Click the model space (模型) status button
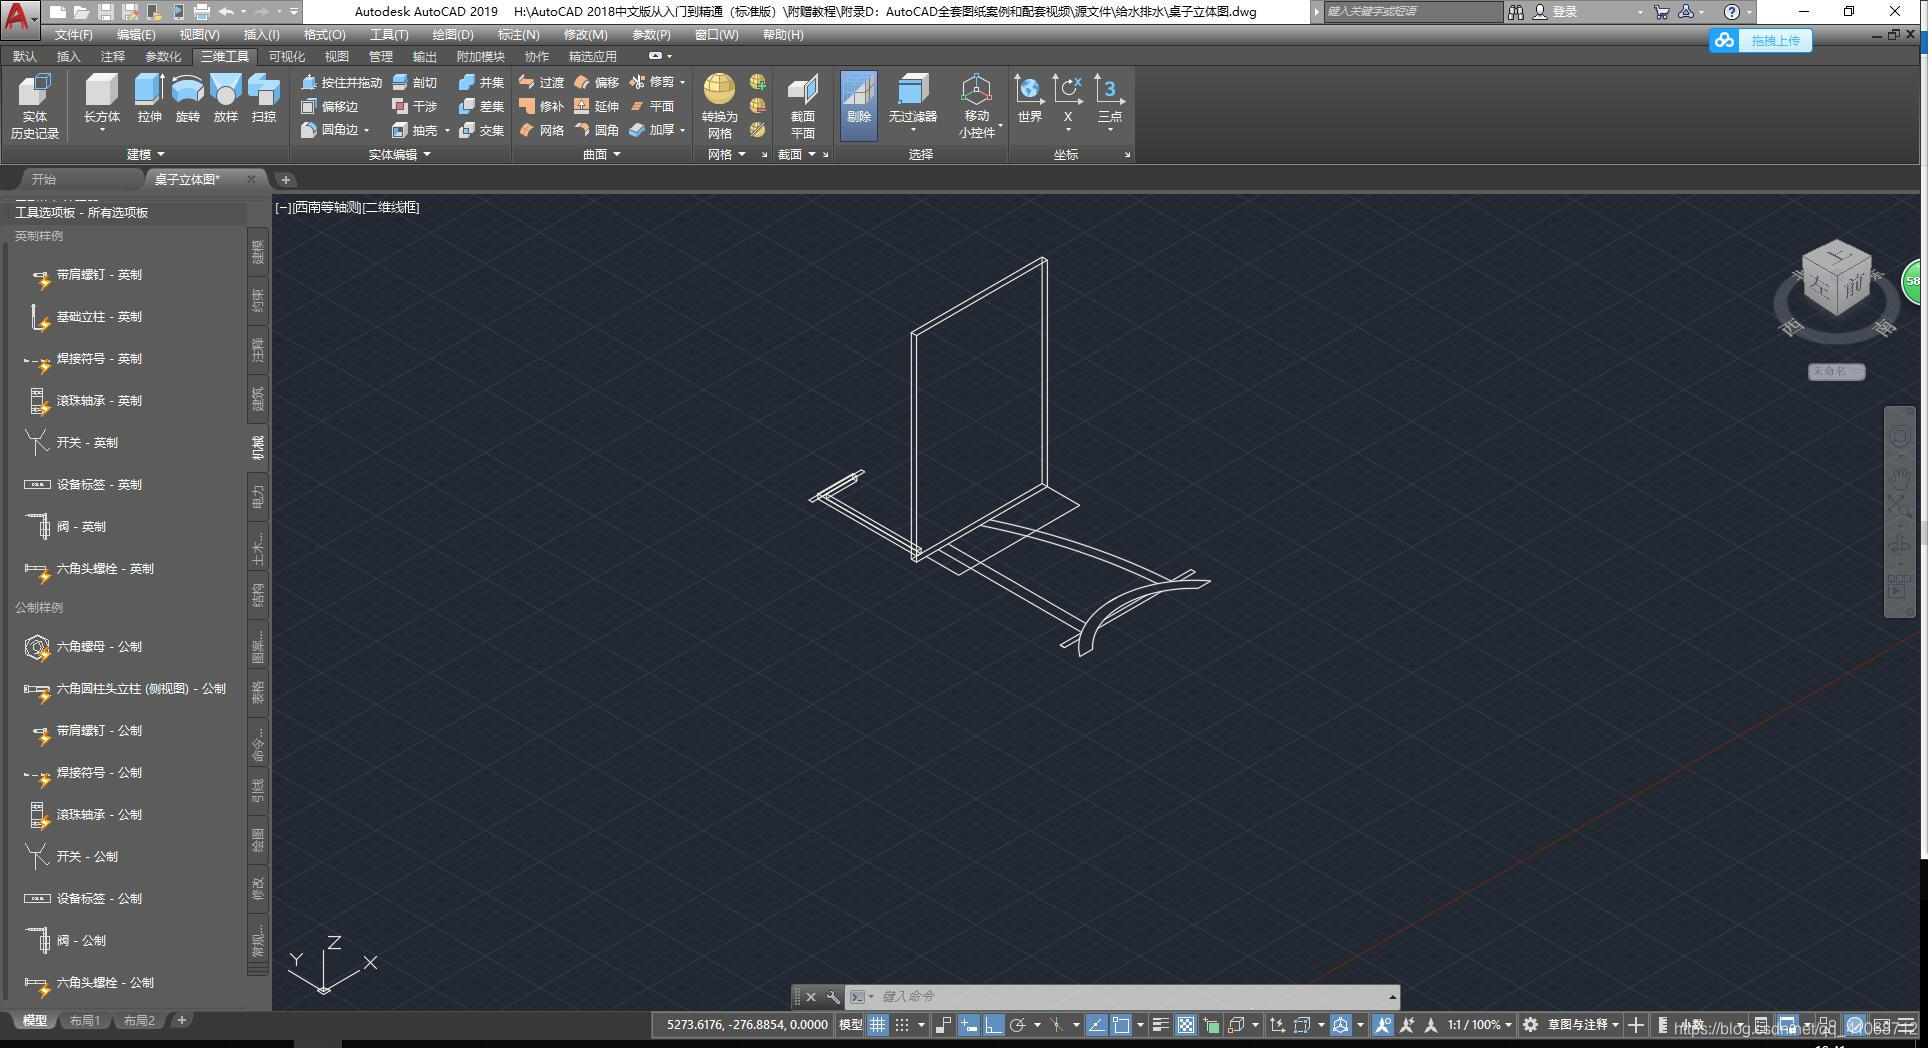This screenshot has width=1928, height=1048. [x=850, y=1025]
